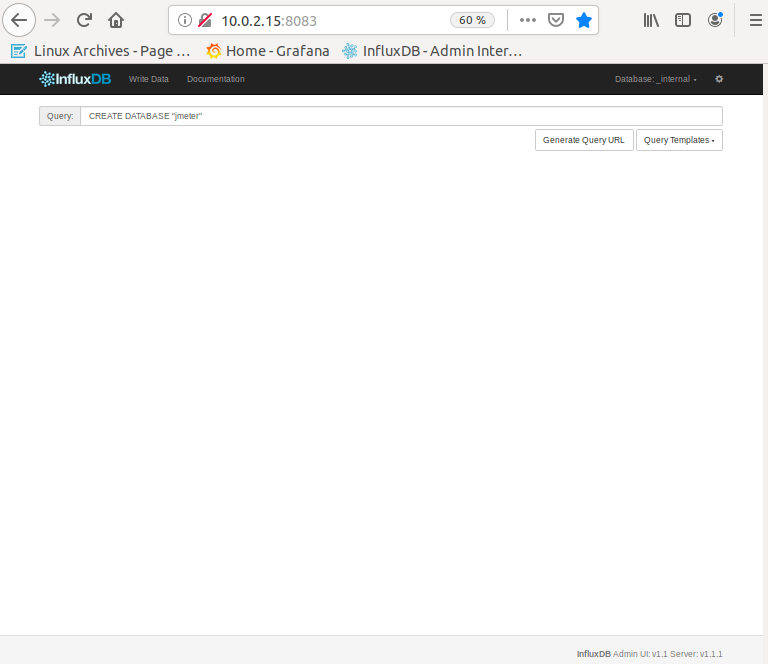
Task: Open Documentation in navbar
Action: [x=216, y=79]
